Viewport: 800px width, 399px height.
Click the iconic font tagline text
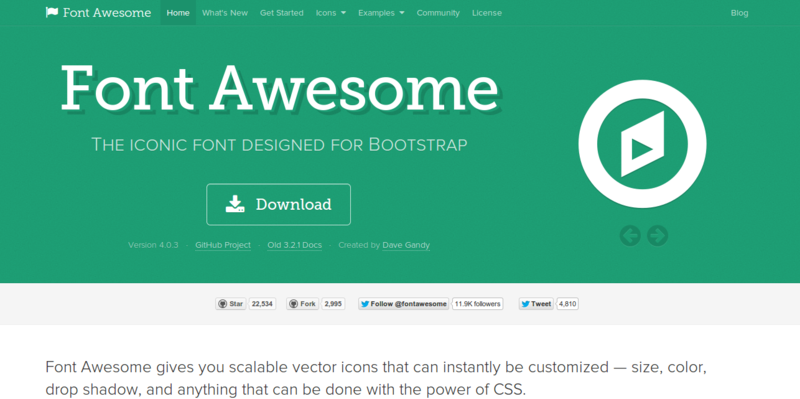point(279,145)
